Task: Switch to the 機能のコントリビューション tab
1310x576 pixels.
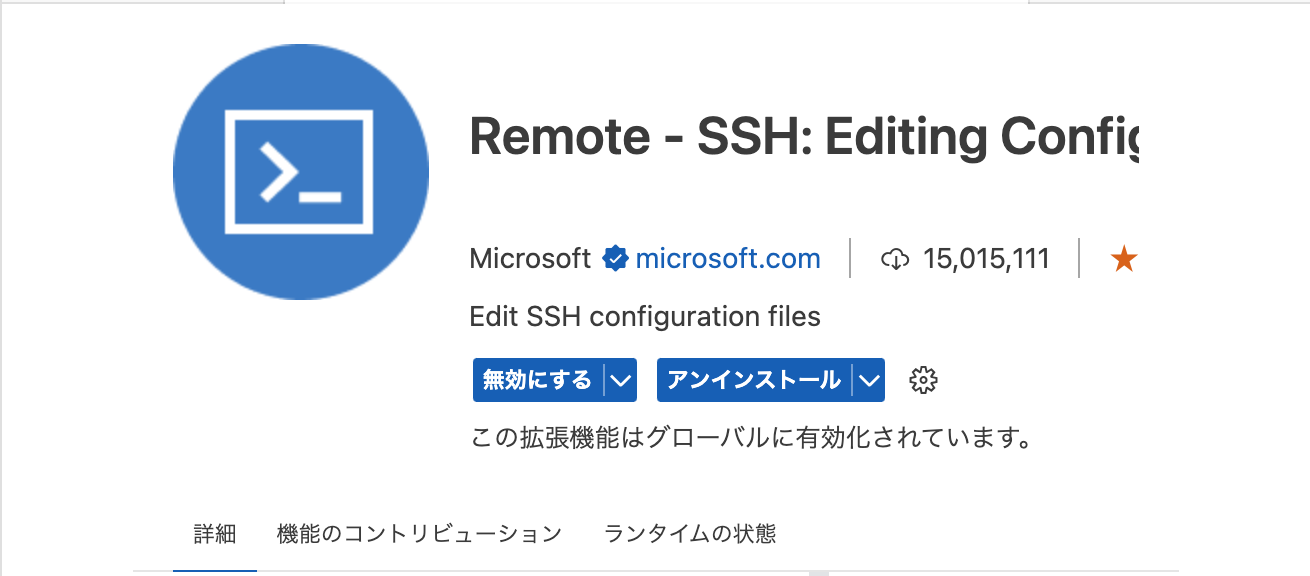Action: pyautogui.click(x=419, y=534)
